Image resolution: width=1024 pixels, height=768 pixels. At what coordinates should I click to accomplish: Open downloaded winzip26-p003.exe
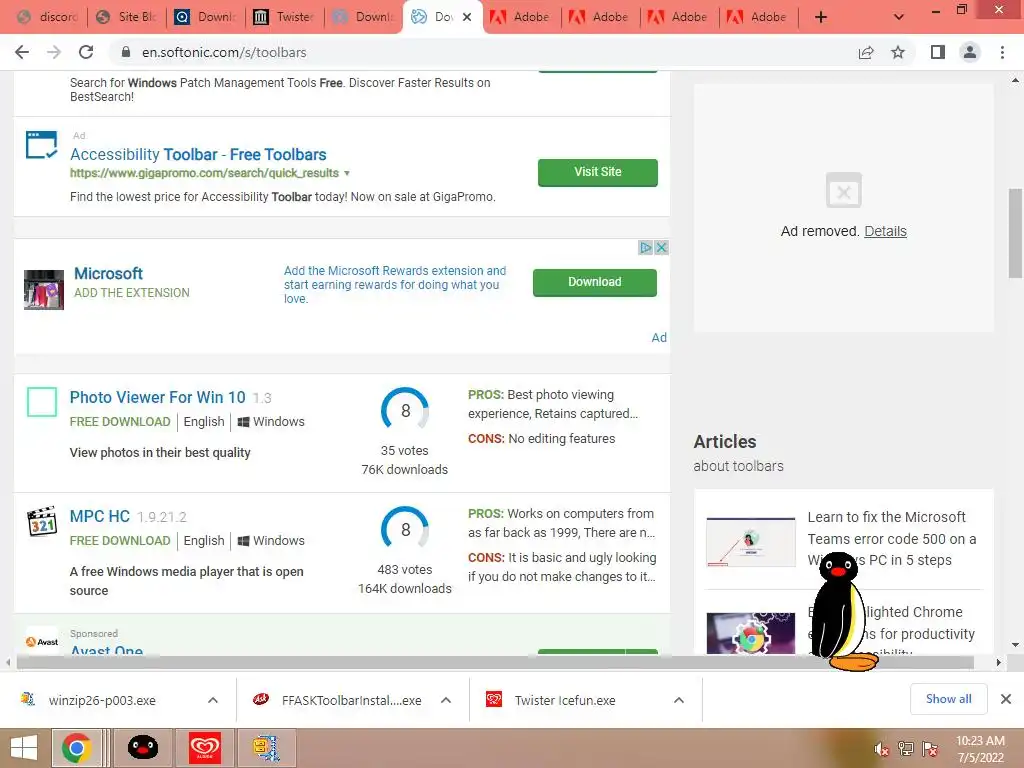click(102, 700)
